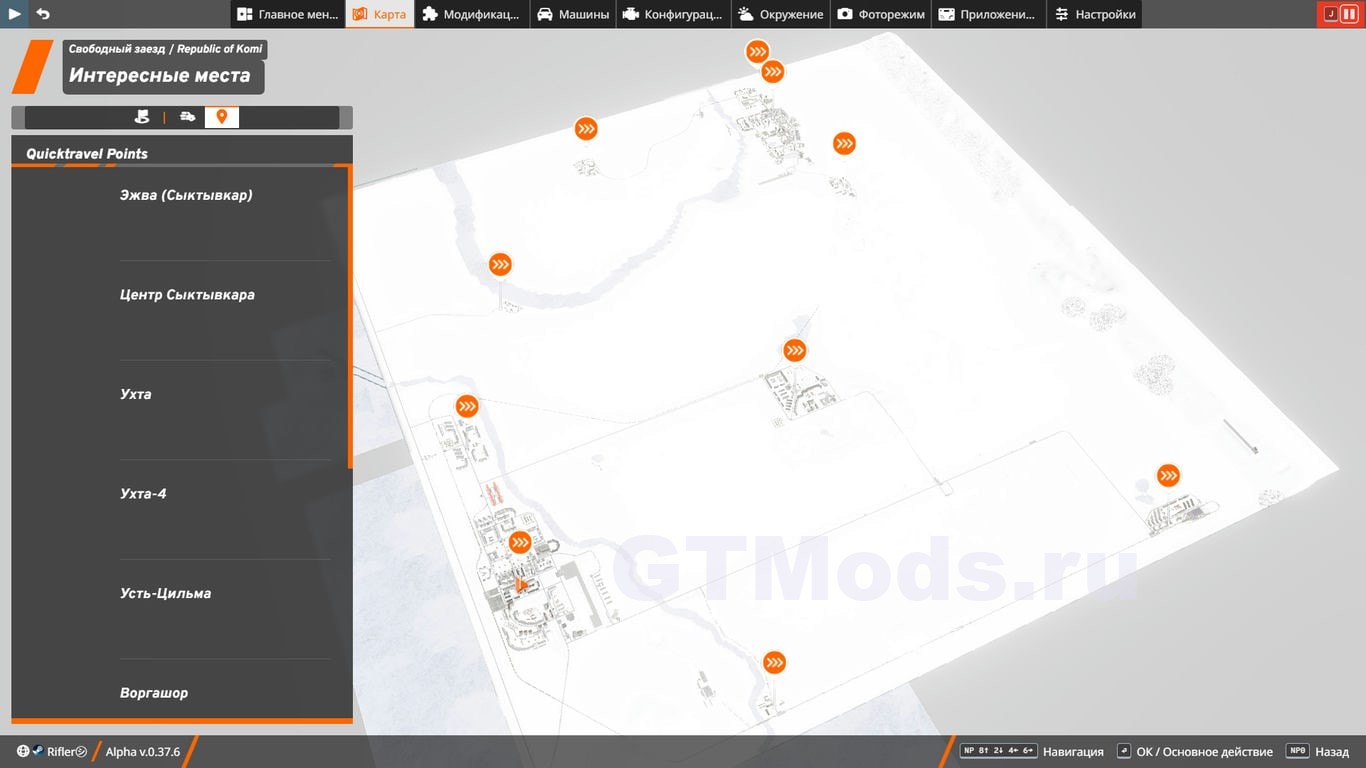The height and width of the screenshot is (768, 1366).
Task: Select the delivery truck filter icon
Action: (x=187, y=117)
